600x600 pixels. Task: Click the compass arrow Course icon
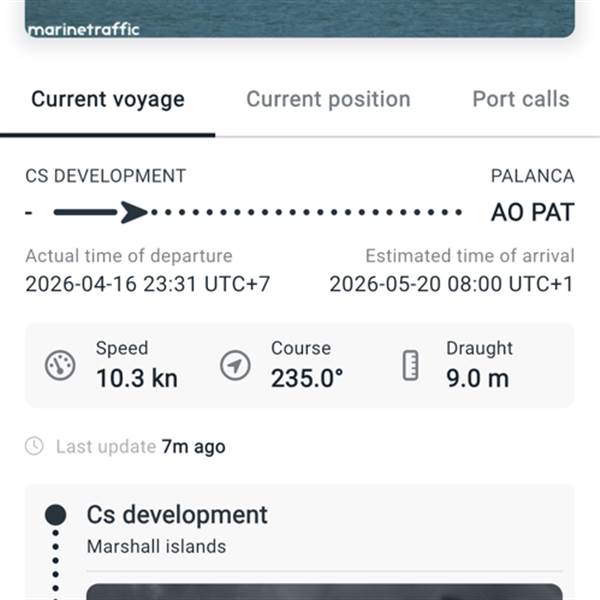(x=235, y=366)
